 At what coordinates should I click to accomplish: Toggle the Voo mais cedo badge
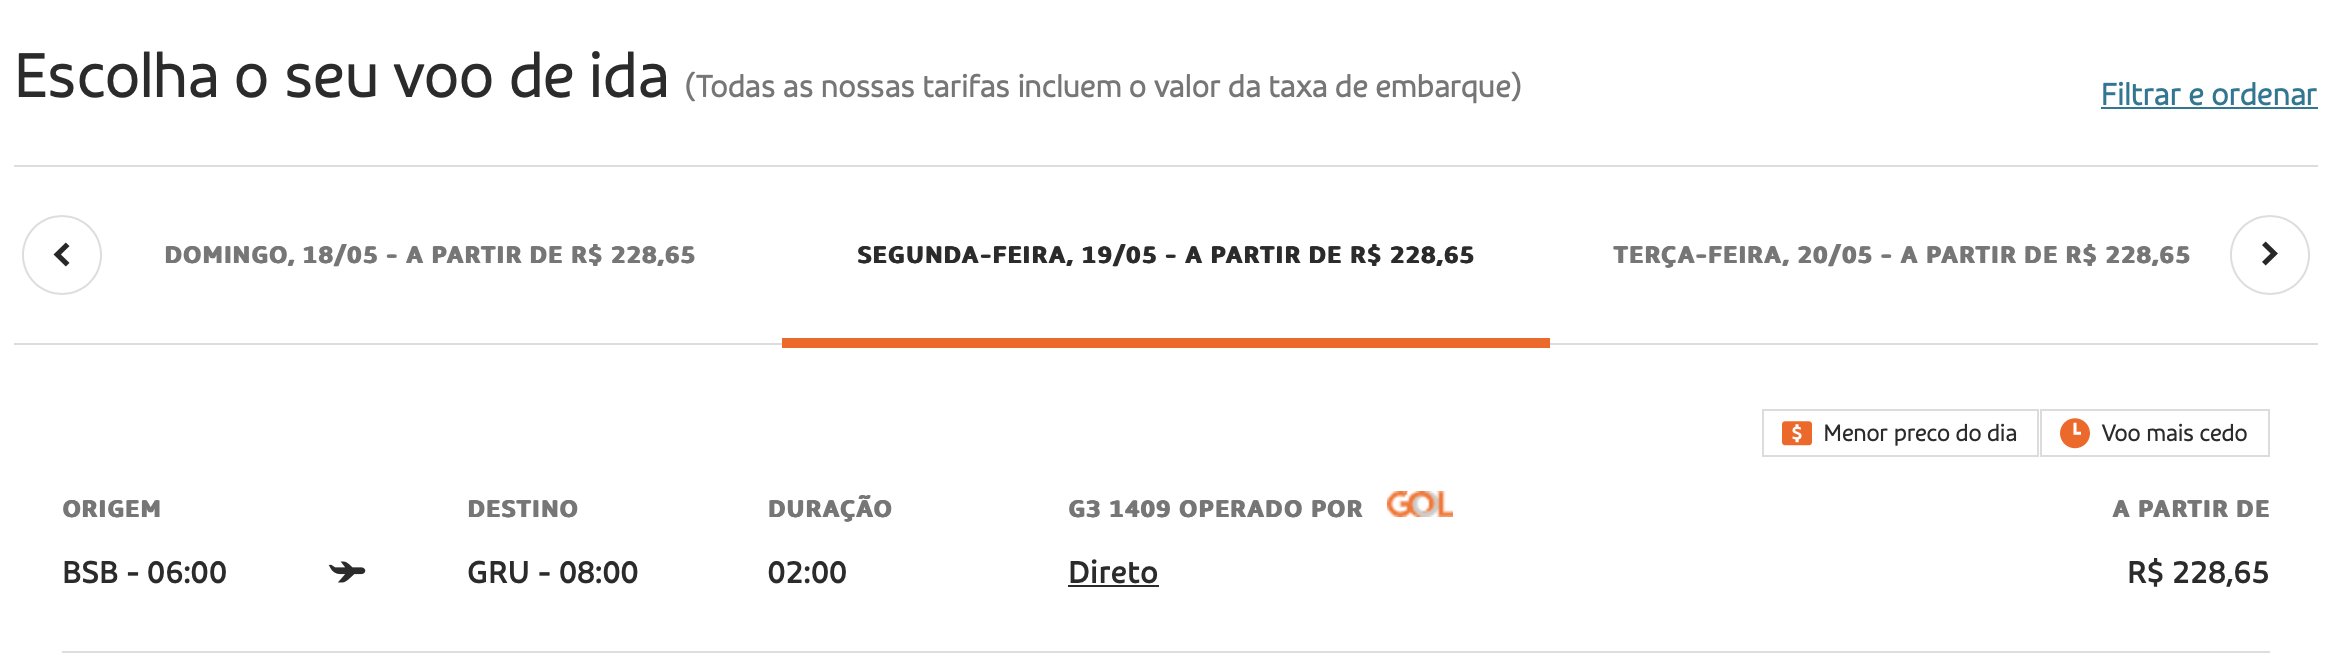coord(2154,433)
